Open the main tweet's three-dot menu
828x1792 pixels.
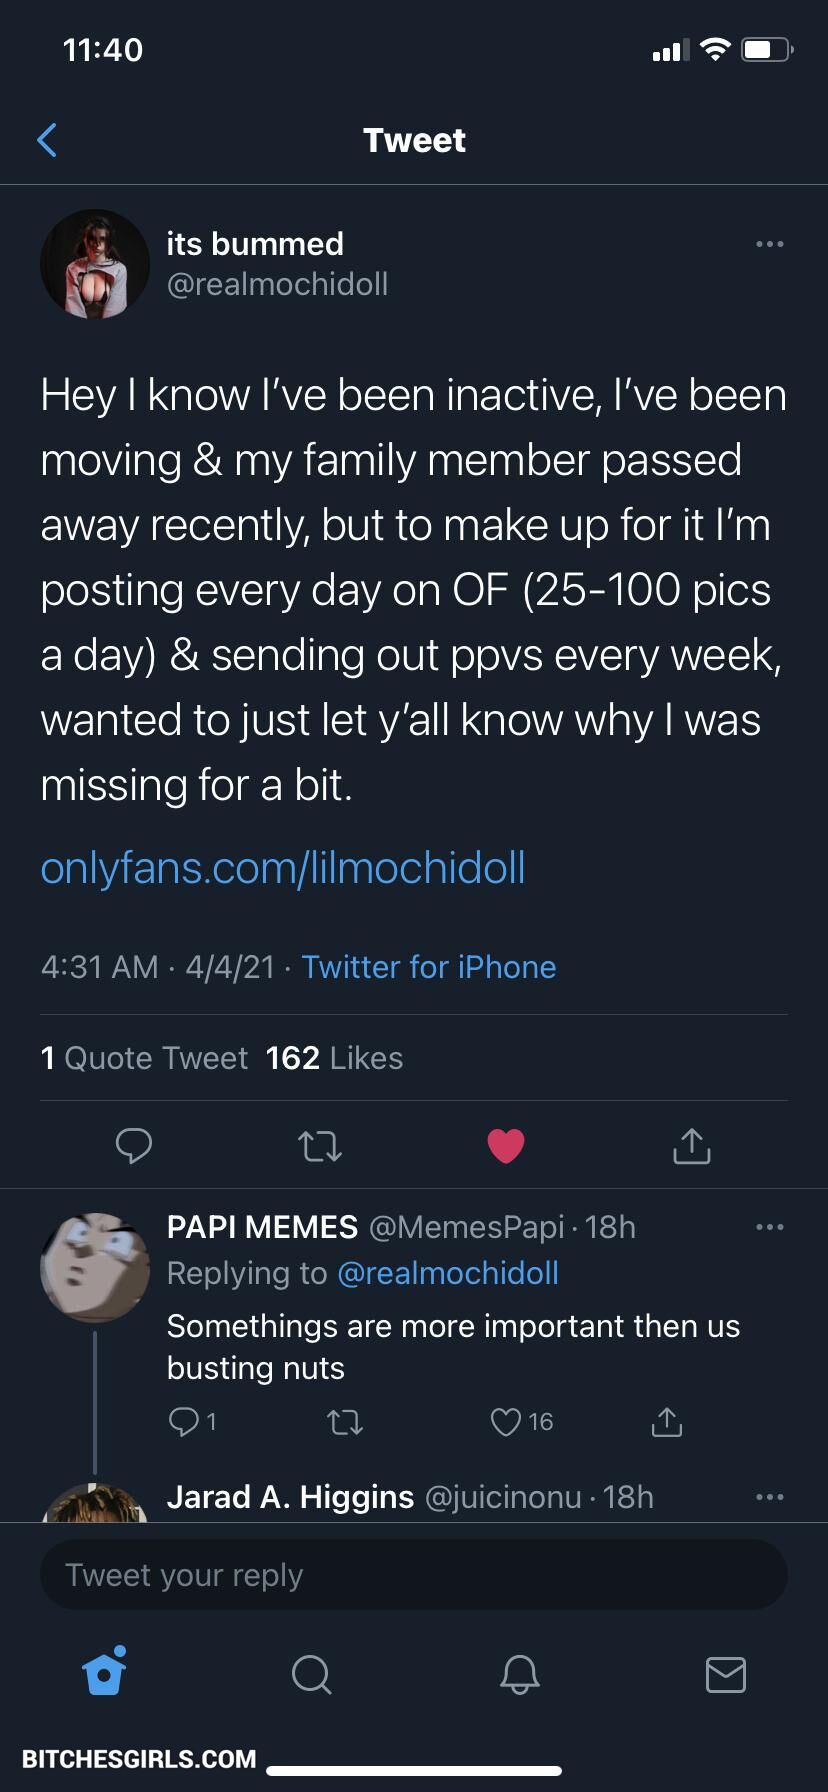point(769,244)
